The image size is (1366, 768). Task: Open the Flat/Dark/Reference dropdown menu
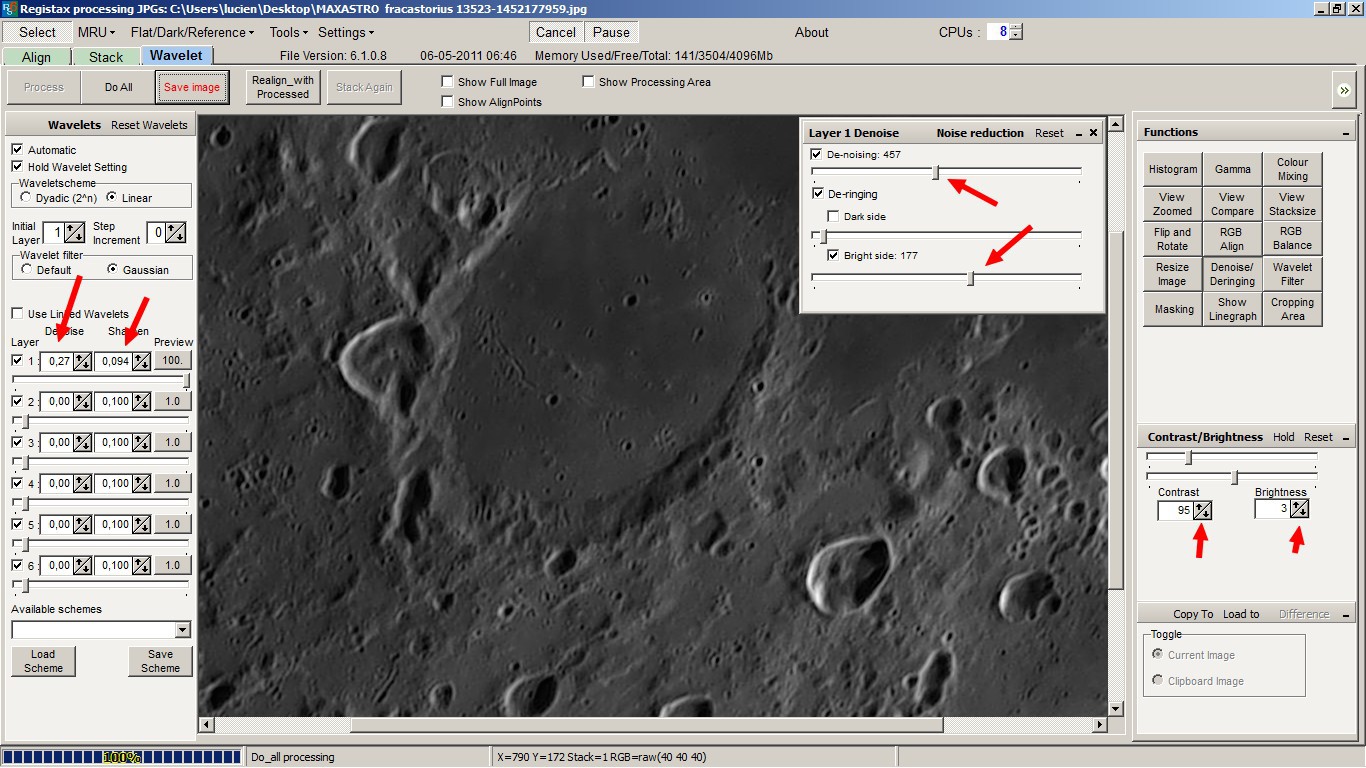tap(192, 32)
